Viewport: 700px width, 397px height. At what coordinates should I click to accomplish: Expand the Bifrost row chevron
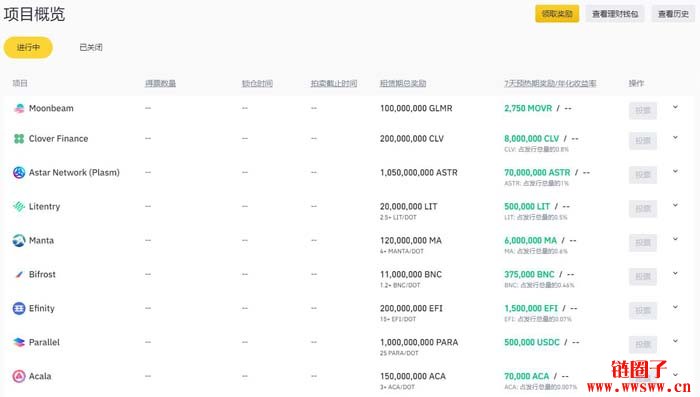675,273
